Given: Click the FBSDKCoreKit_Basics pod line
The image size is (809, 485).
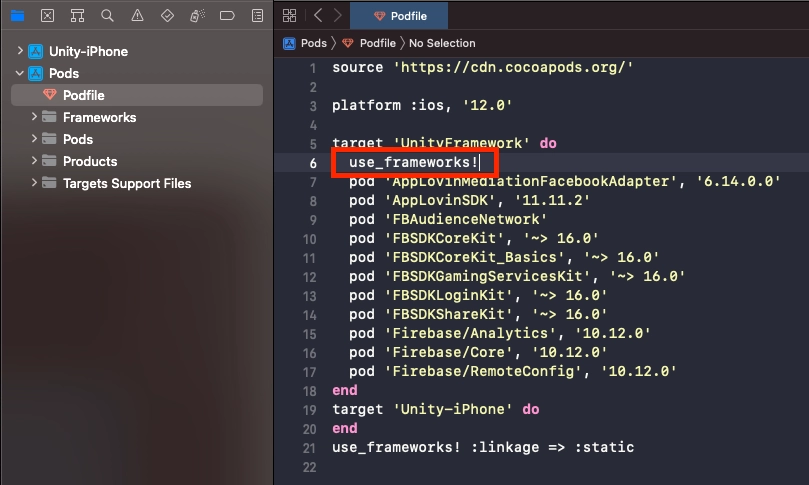Looking at the screenshot, I should click(504, 257).
